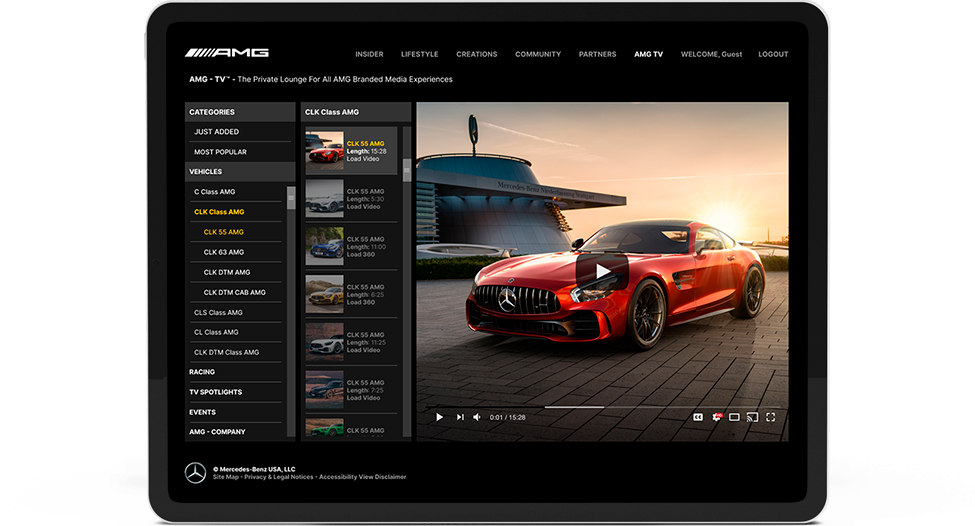Open Accessibility View Disclaimer link
The height and width of the screenshot is (526, 975).
(x=363, y=477)
